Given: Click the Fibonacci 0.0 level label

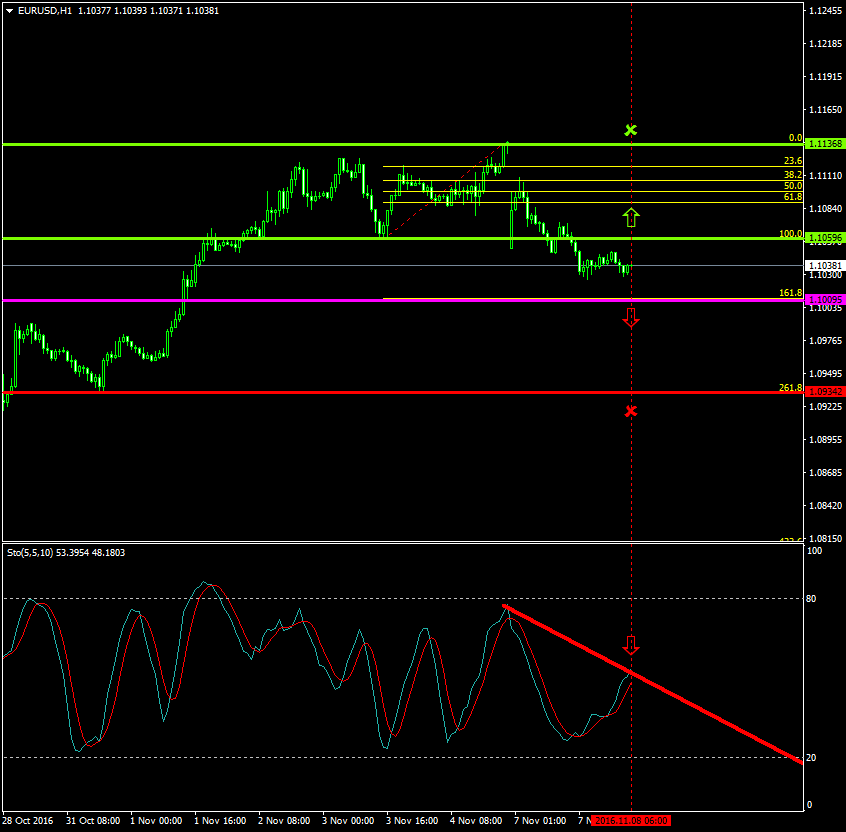Looking at the screenshot, I should (795, 138).
